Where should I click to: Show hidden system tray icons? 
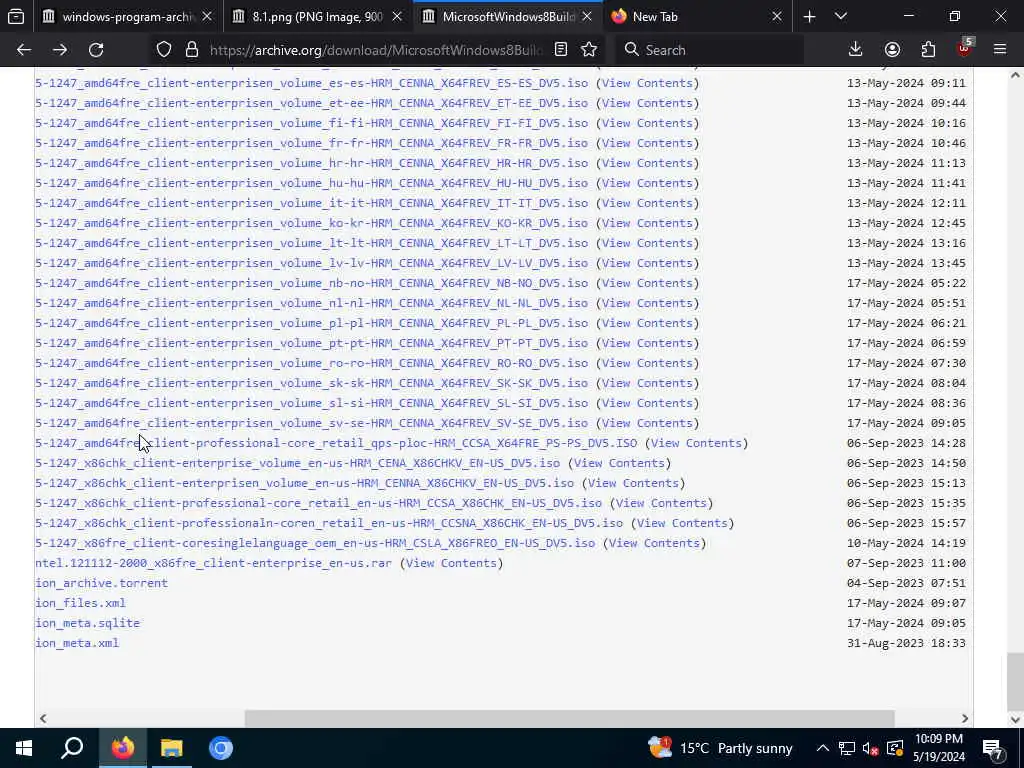coord(823,748)
